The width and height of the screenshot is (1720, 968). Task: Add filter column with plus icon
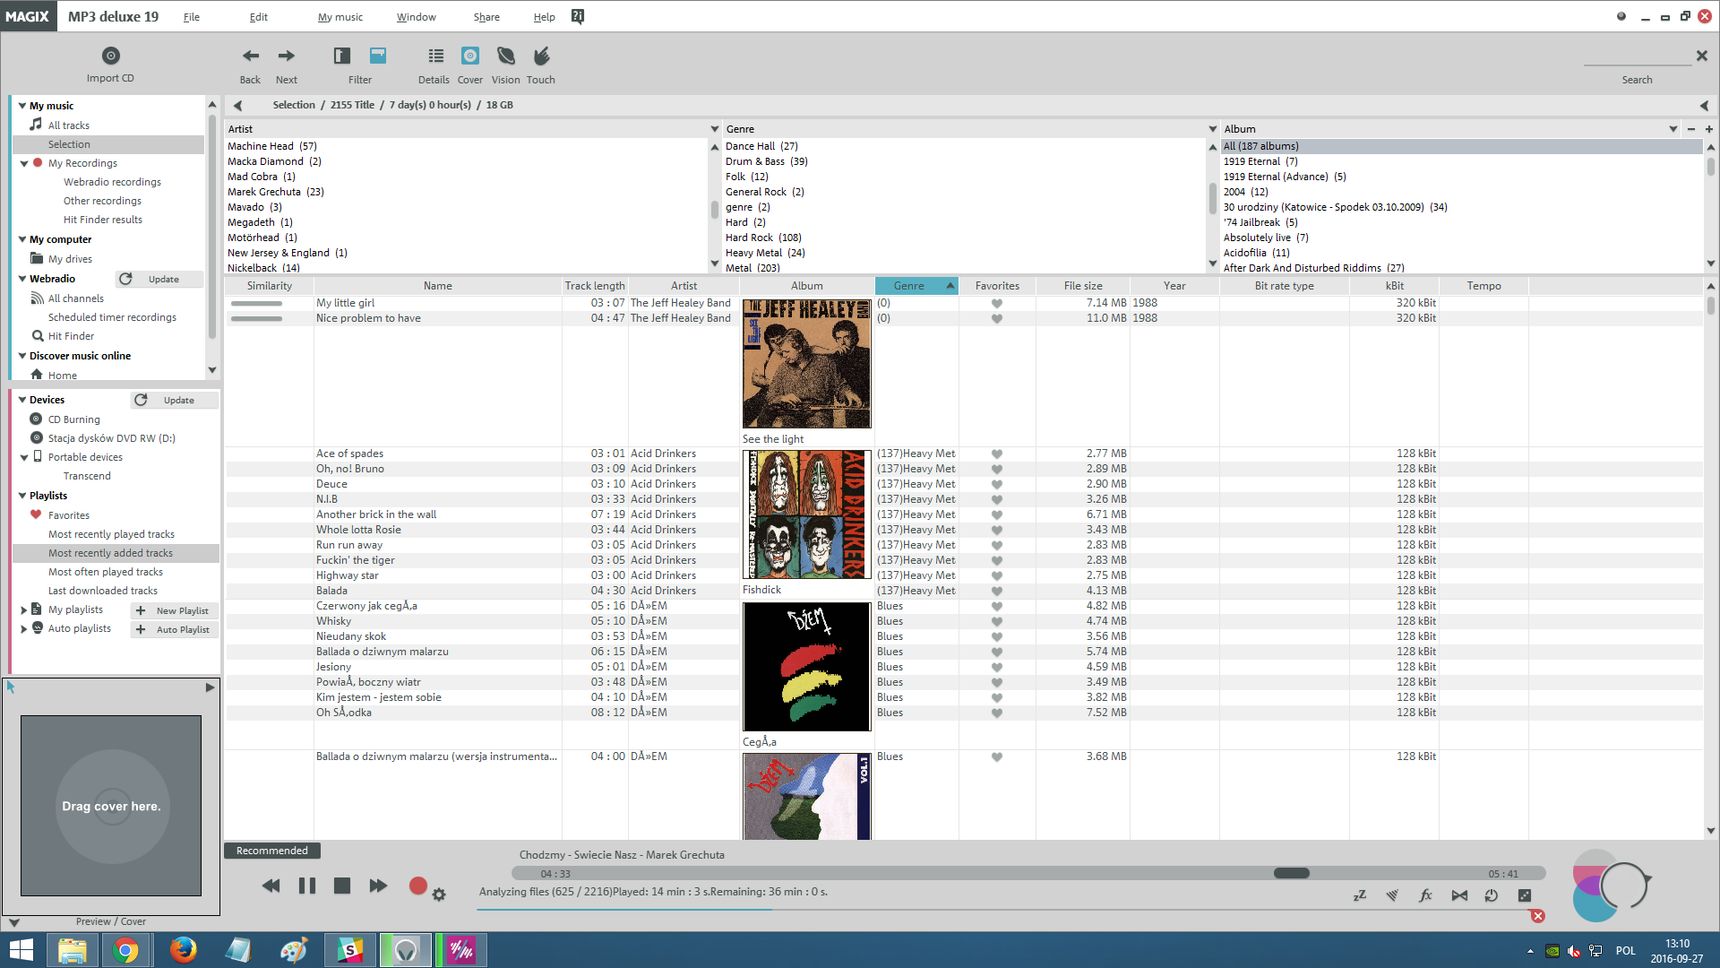[x=1709, y=129]
